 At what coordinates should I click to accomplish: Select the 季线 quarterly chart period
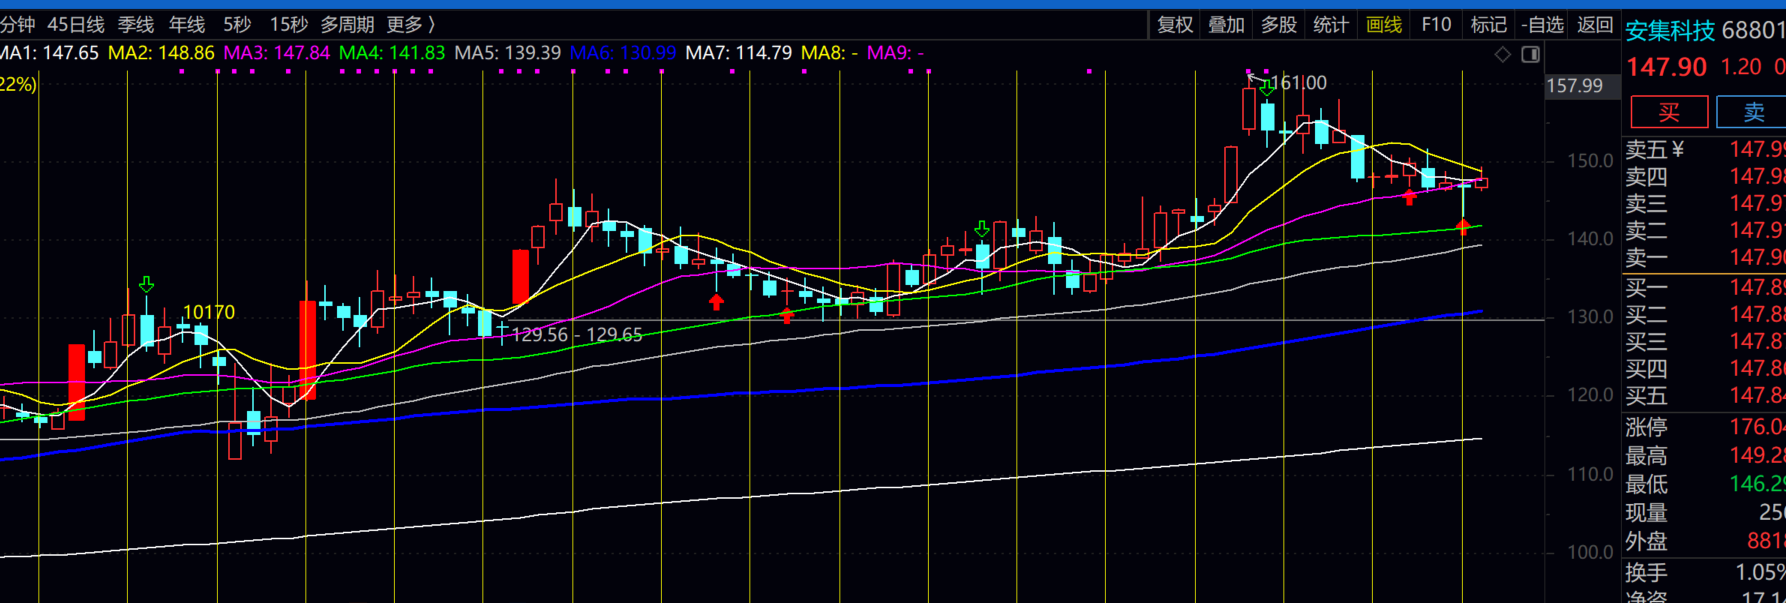pyautogui.click(x=136, y=24)
